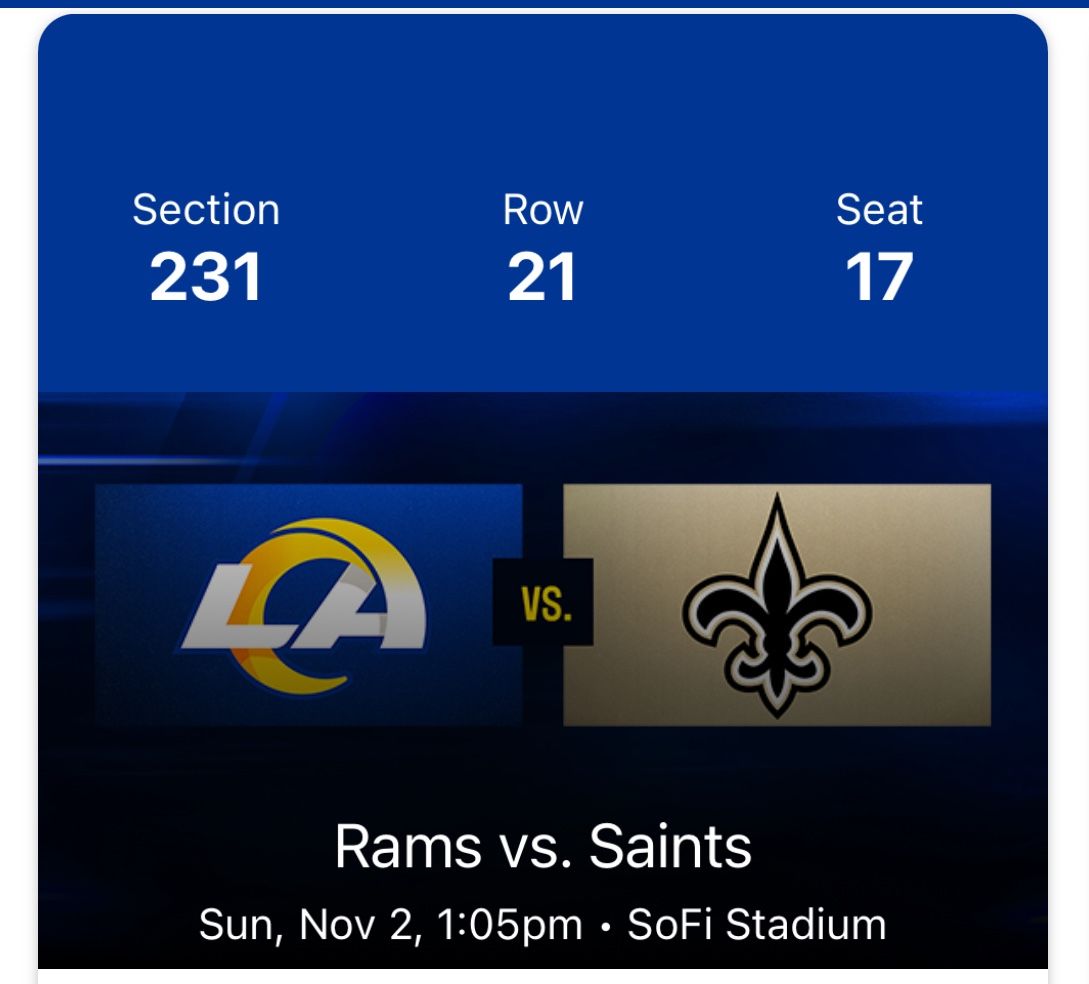The width and height of the screenshot is (1089, 984).
Task: Click row number 21
Action: click(543, 277)
